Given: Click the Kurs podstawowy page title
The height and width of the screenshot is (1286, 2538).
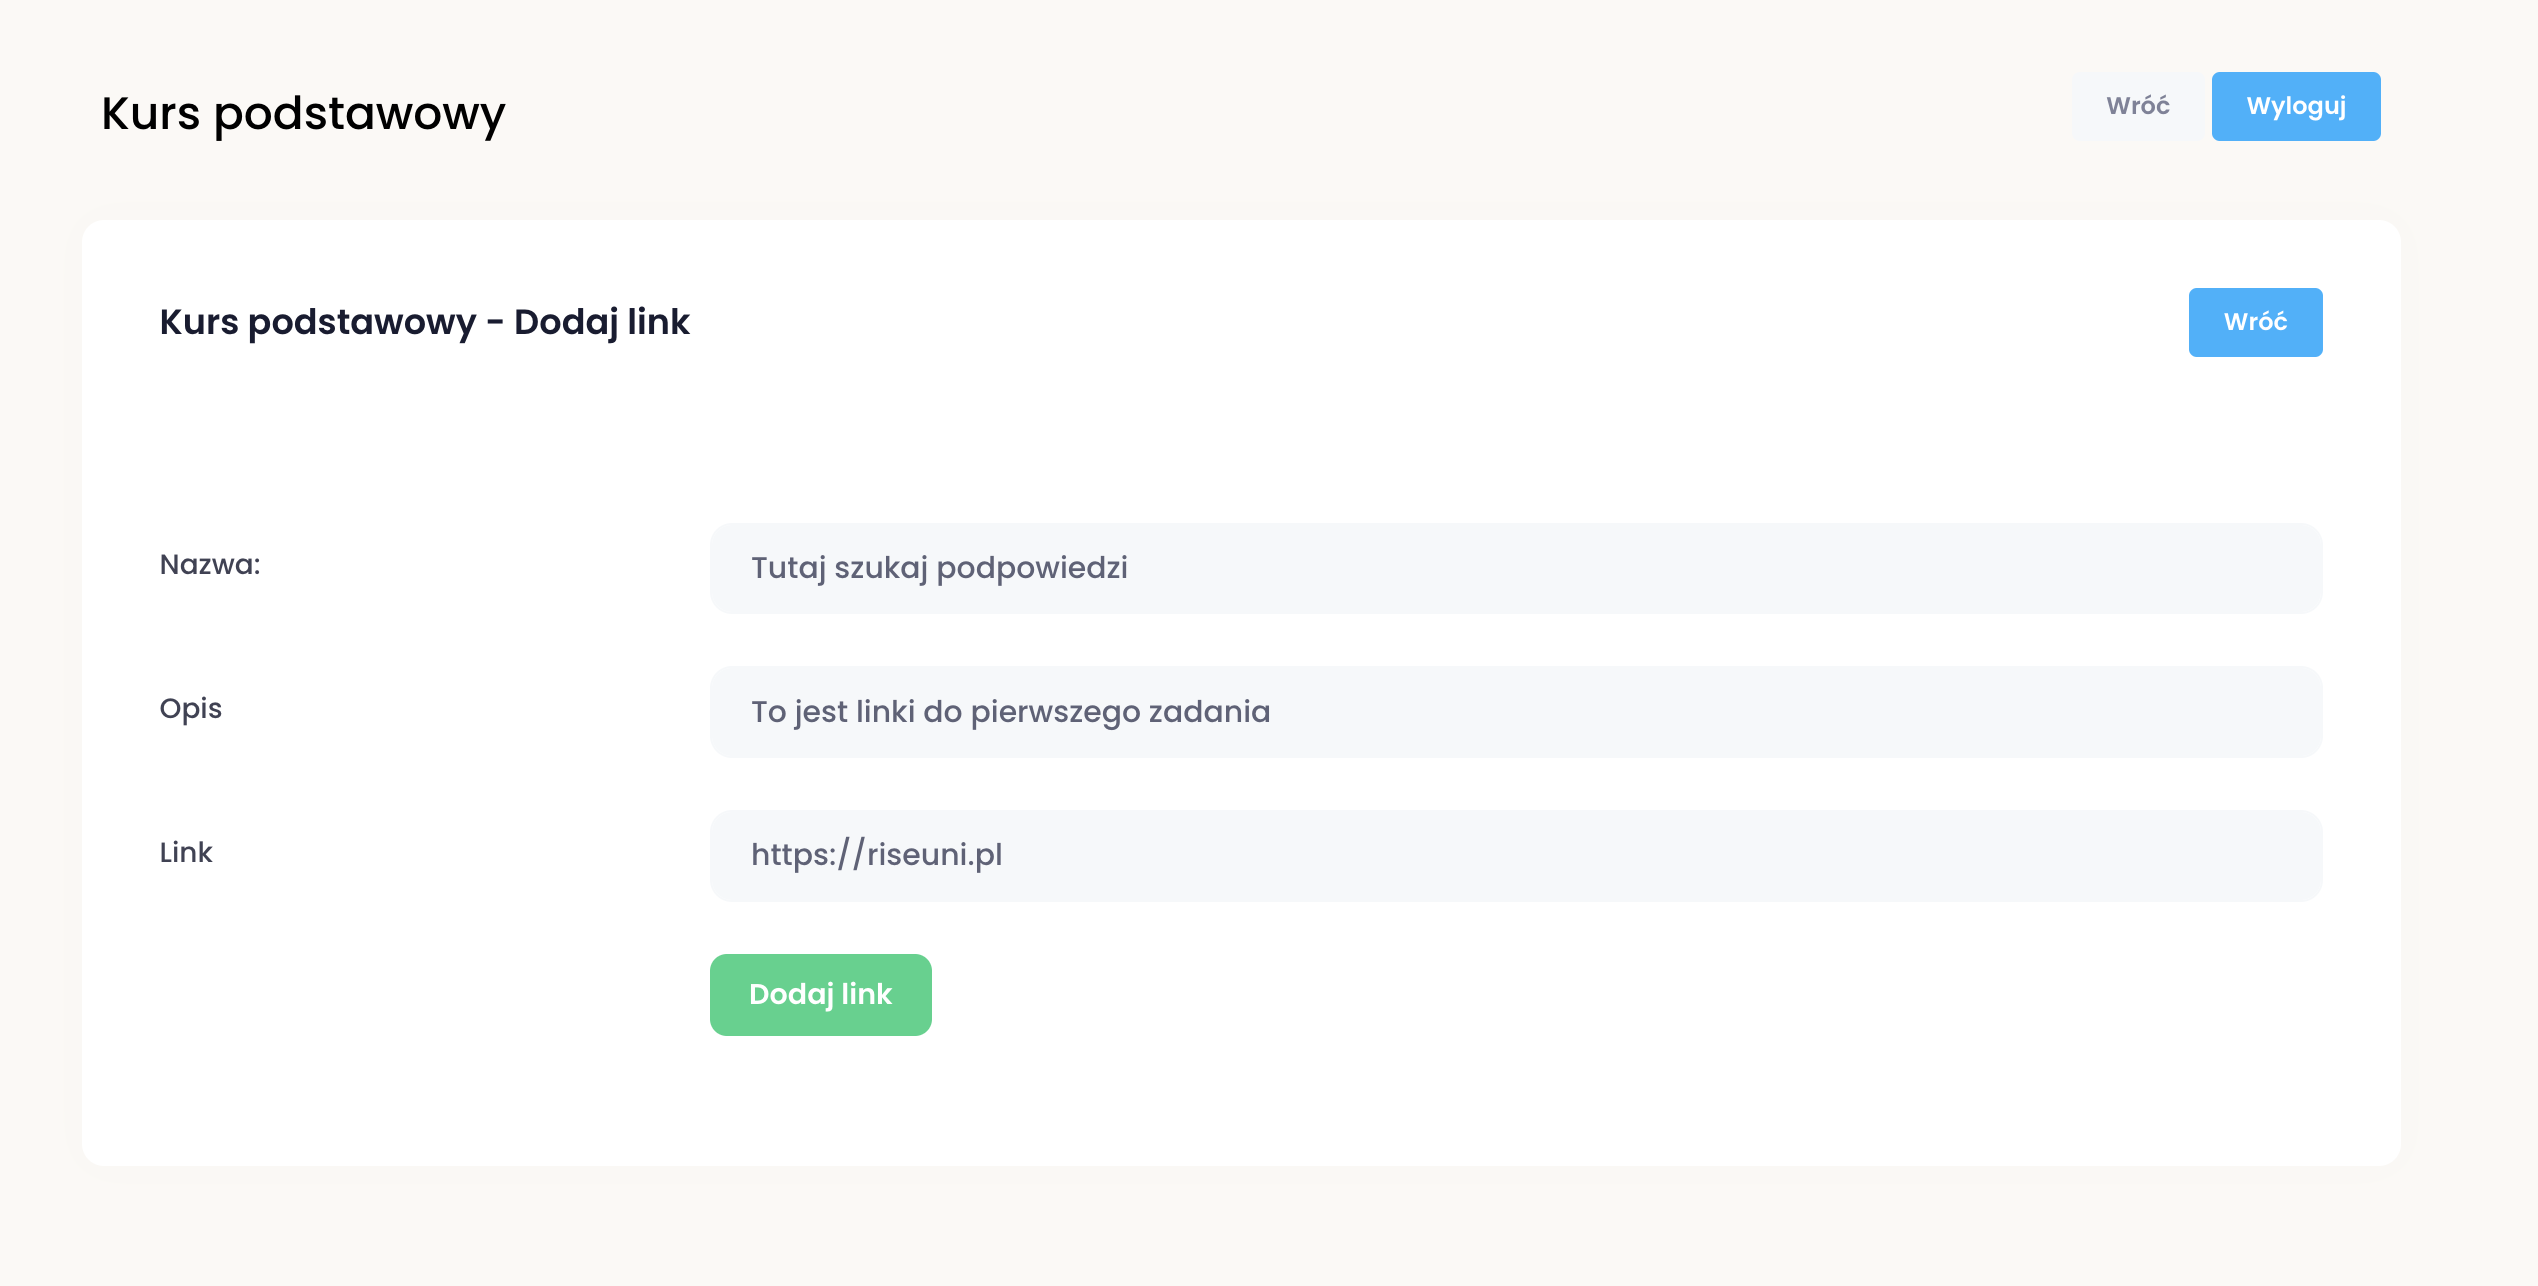Looking at the screenshot, I should click(x=303, y=113).
